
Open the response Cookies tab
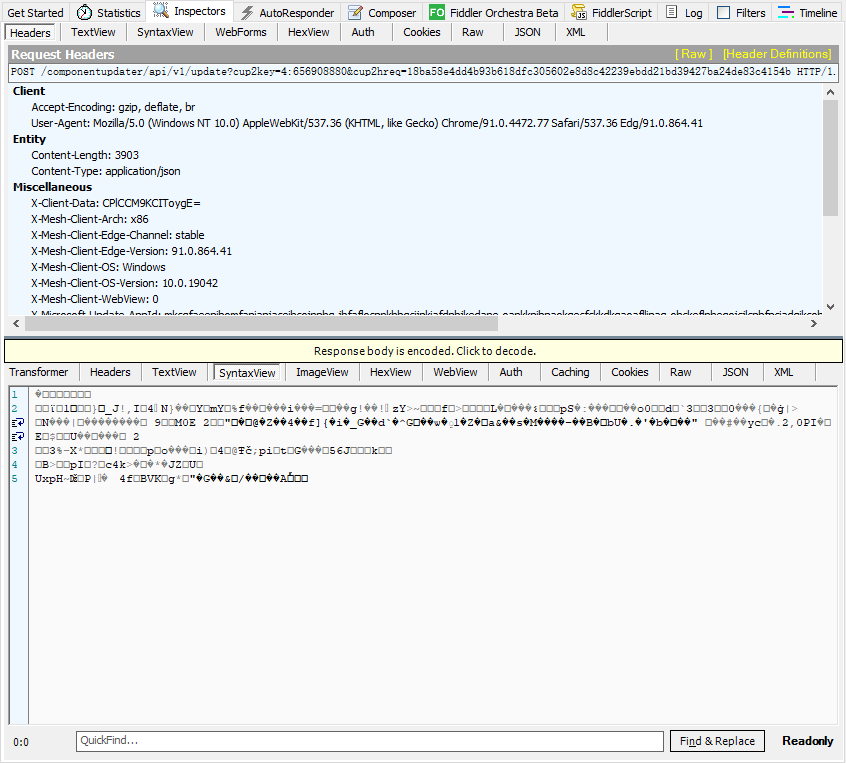tap(630, 372)
